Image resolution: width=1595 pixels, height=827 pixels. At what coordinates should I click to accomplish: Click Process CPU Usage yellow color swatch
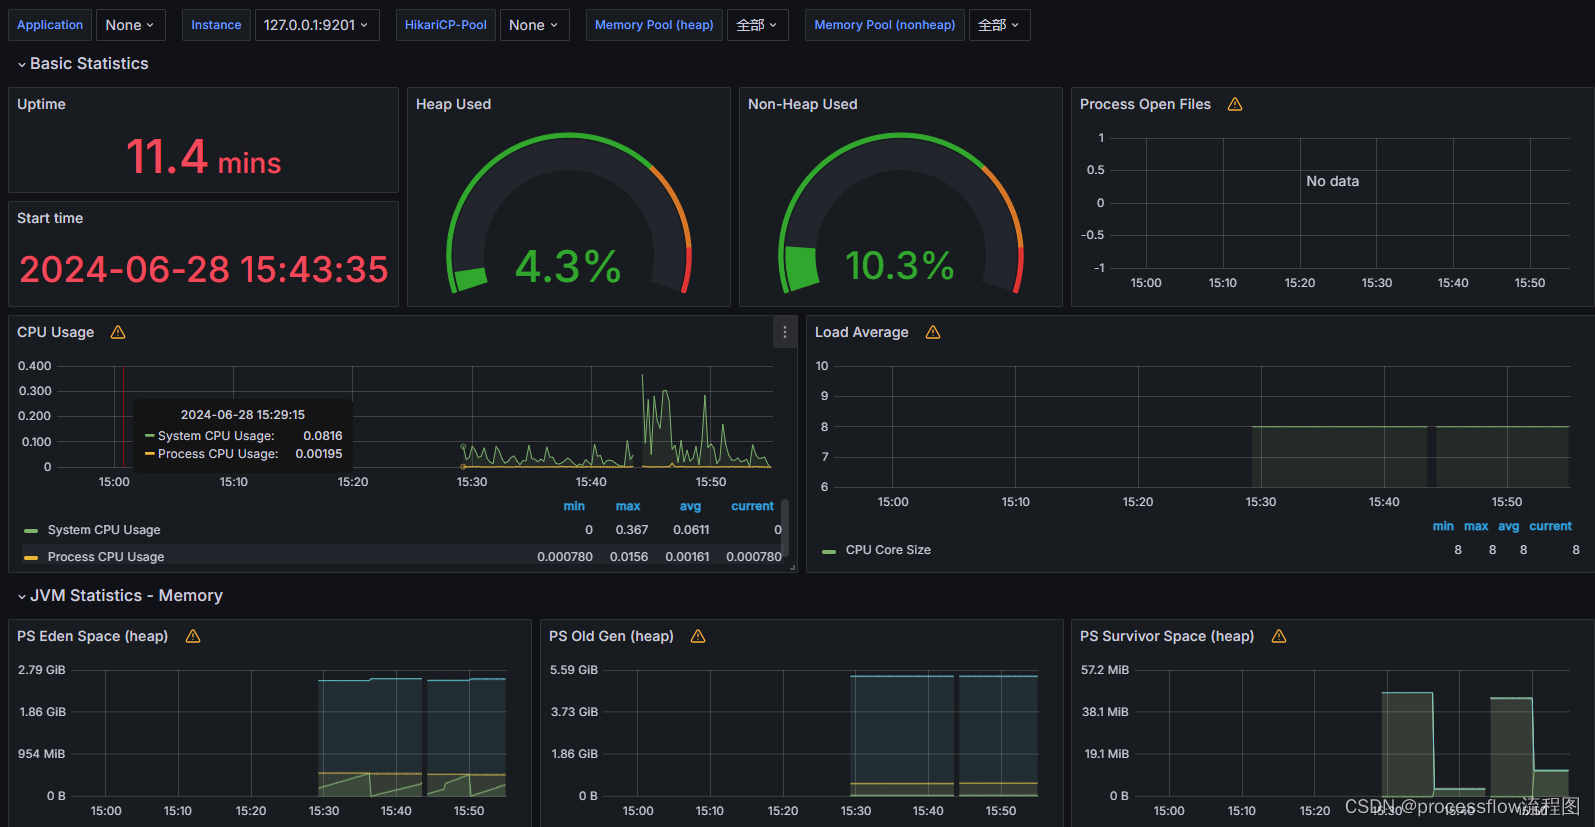[x=31, y=558]
